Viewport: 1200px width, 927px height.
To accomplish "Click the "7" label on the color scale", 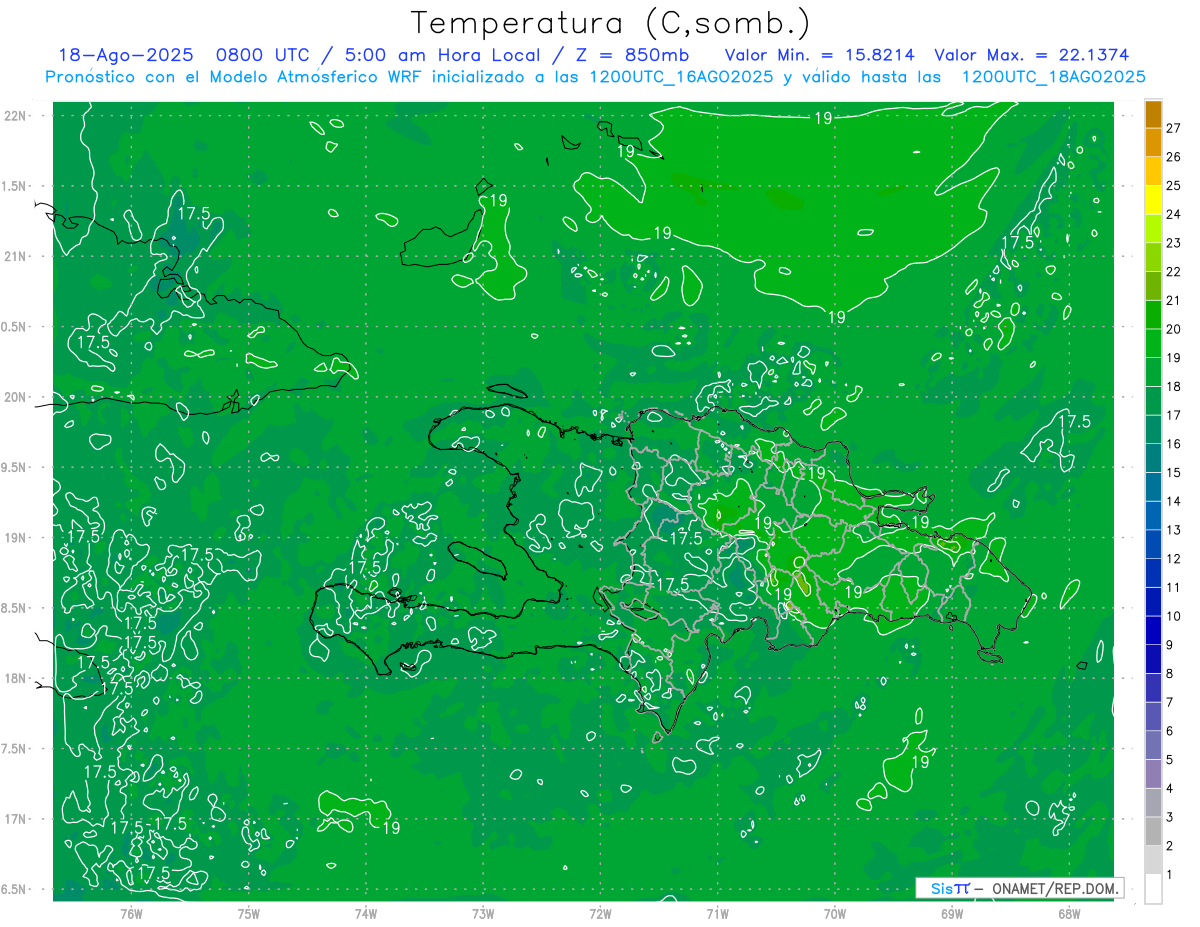I will (x=1170, y=702).
